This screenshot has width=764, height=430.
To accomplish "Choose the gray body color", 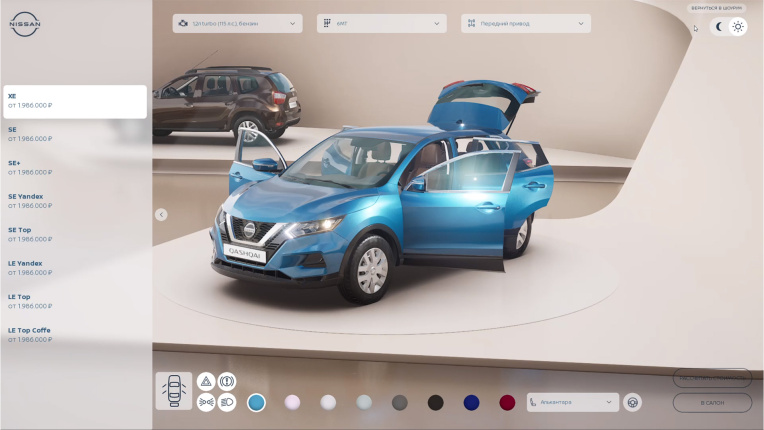I will (400, 403).
